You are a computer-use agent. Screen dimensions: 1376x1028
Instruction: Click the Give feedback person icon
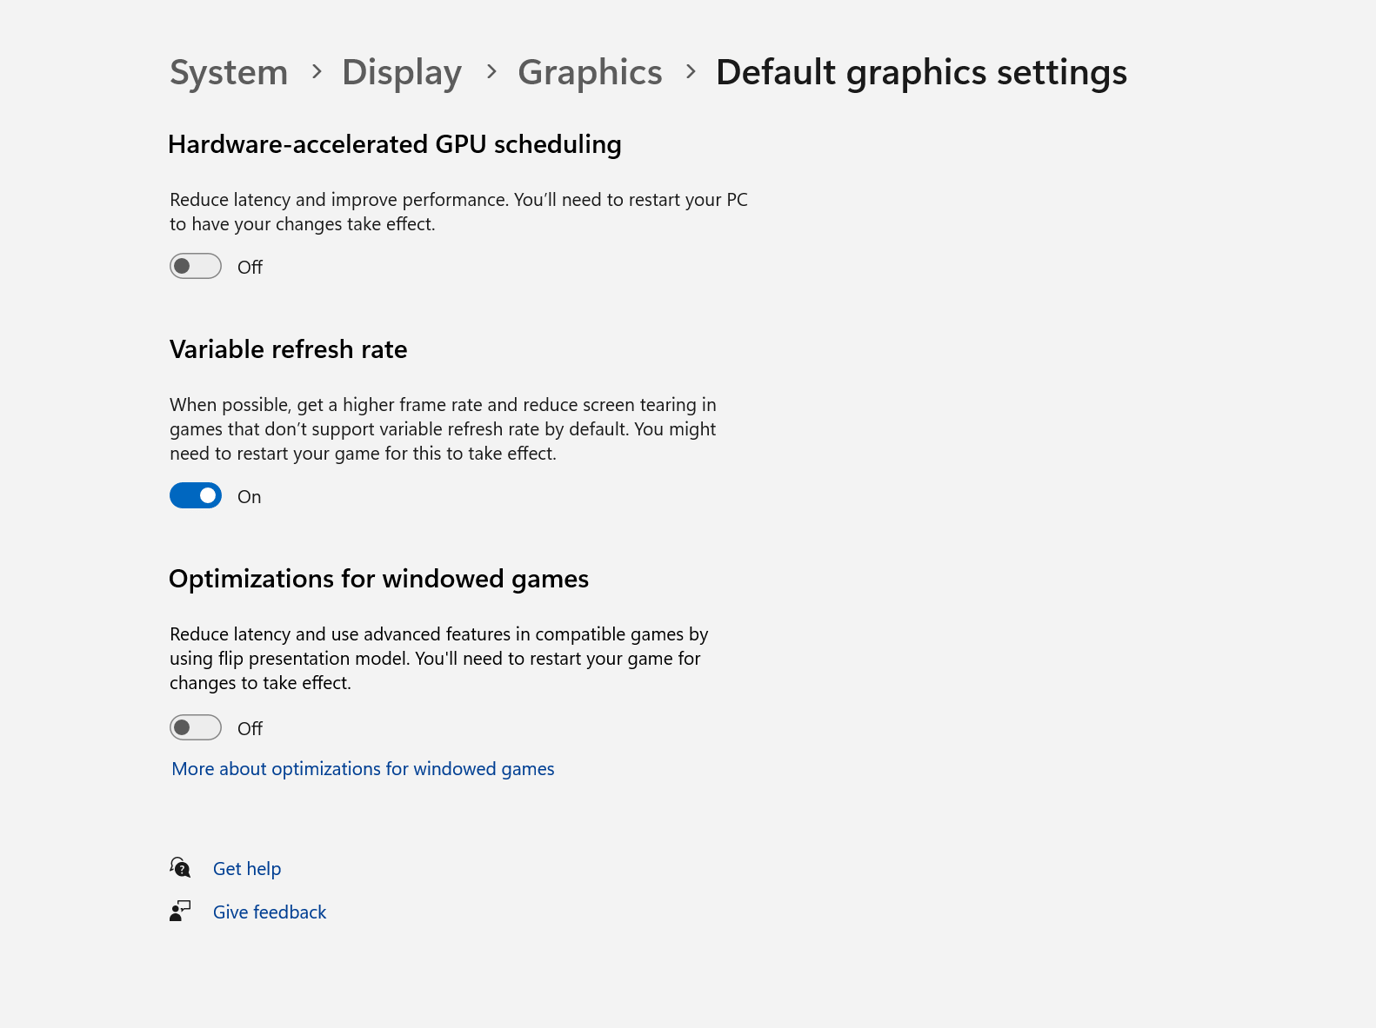pos(180,911)
